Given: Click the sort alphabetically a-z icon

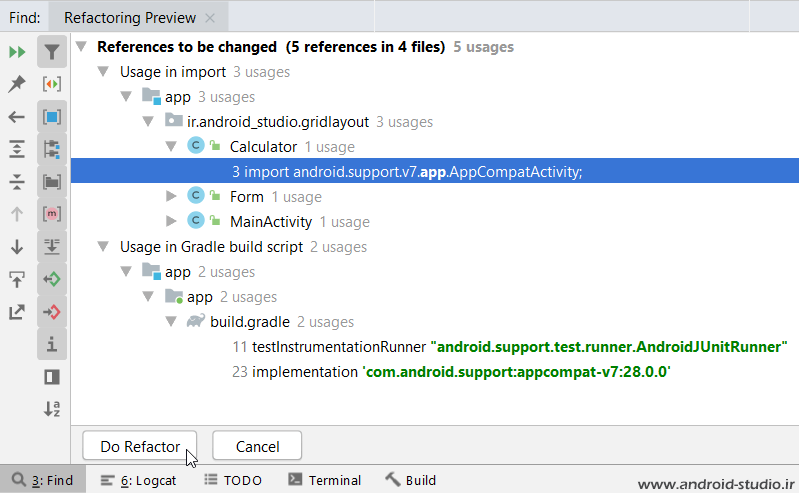Looking at the screenshot, I should (52, 409).
